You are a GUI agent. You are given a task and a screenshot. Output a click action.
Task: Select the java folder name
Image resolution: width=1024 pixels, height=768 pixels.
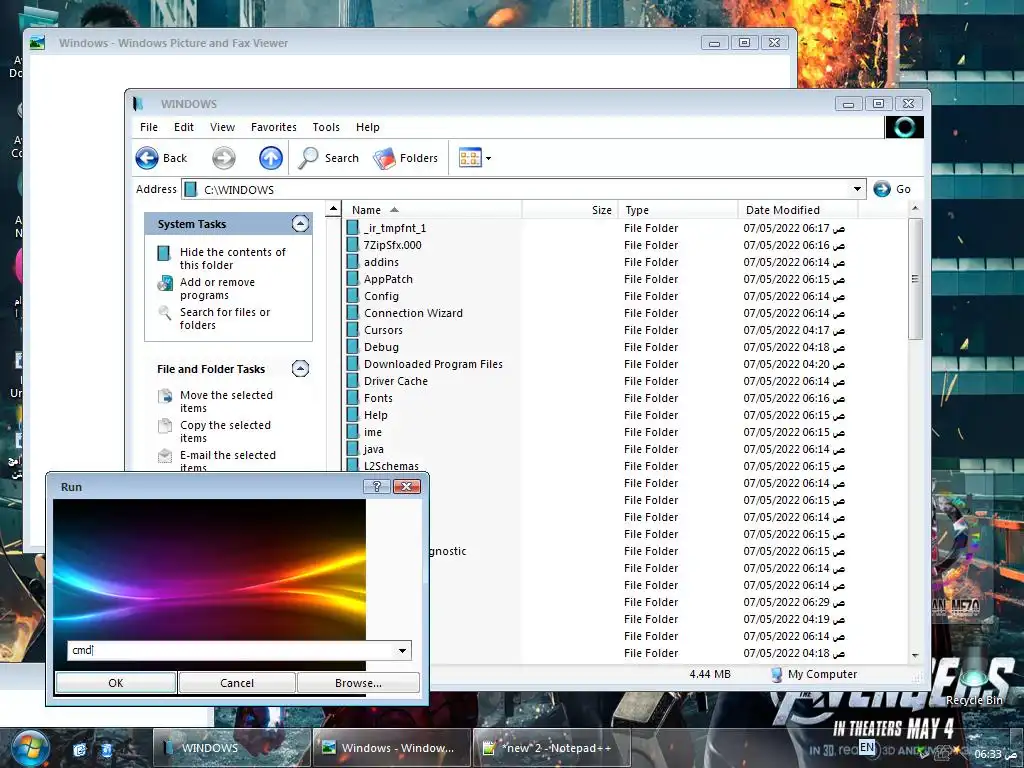coord(374,449)
